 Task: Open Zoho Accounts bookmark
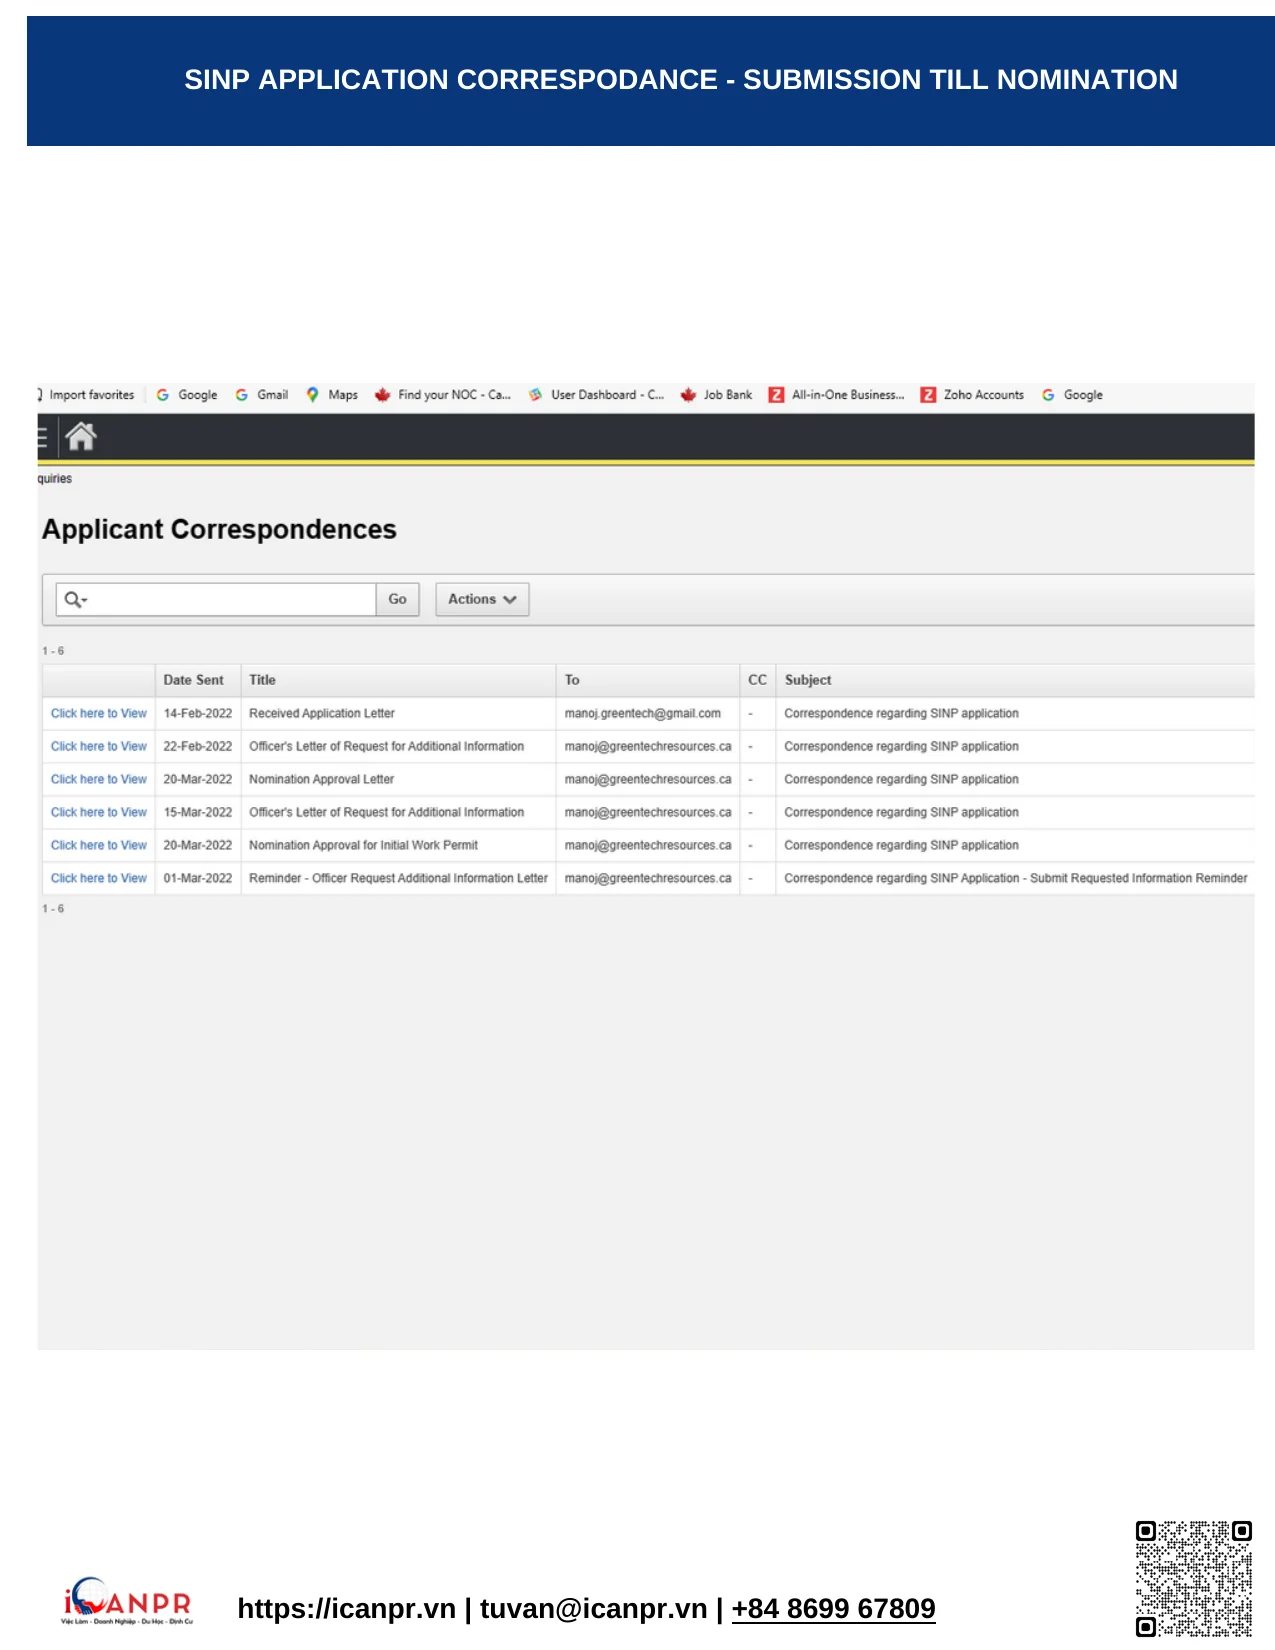(972, 395)
